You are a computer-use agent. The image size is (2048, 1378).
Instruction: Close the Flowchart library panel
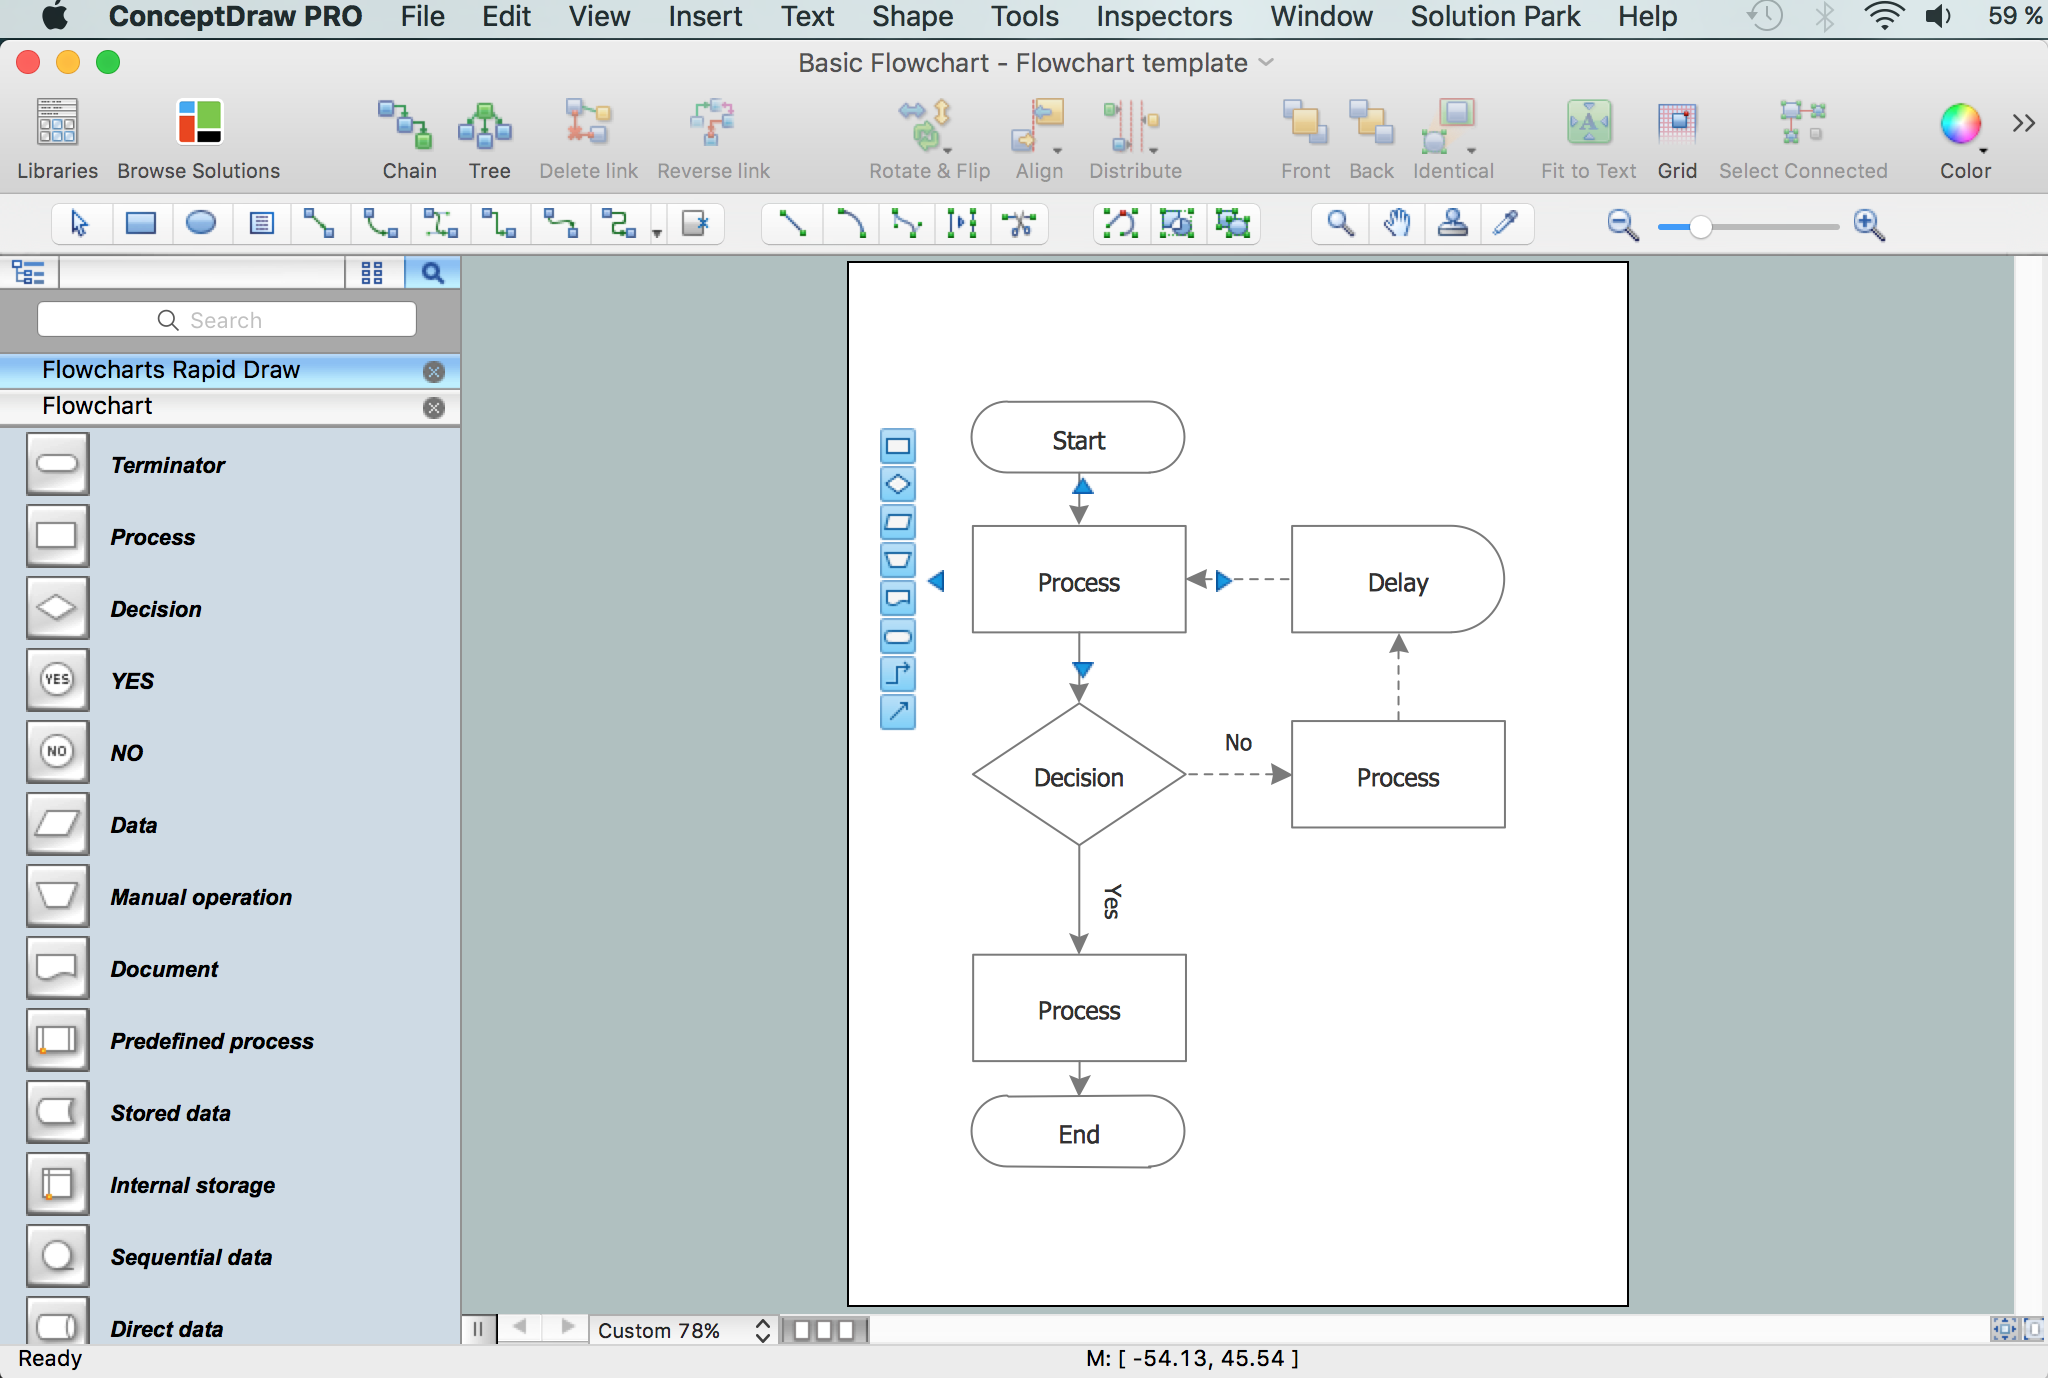[x=434, y=406]
